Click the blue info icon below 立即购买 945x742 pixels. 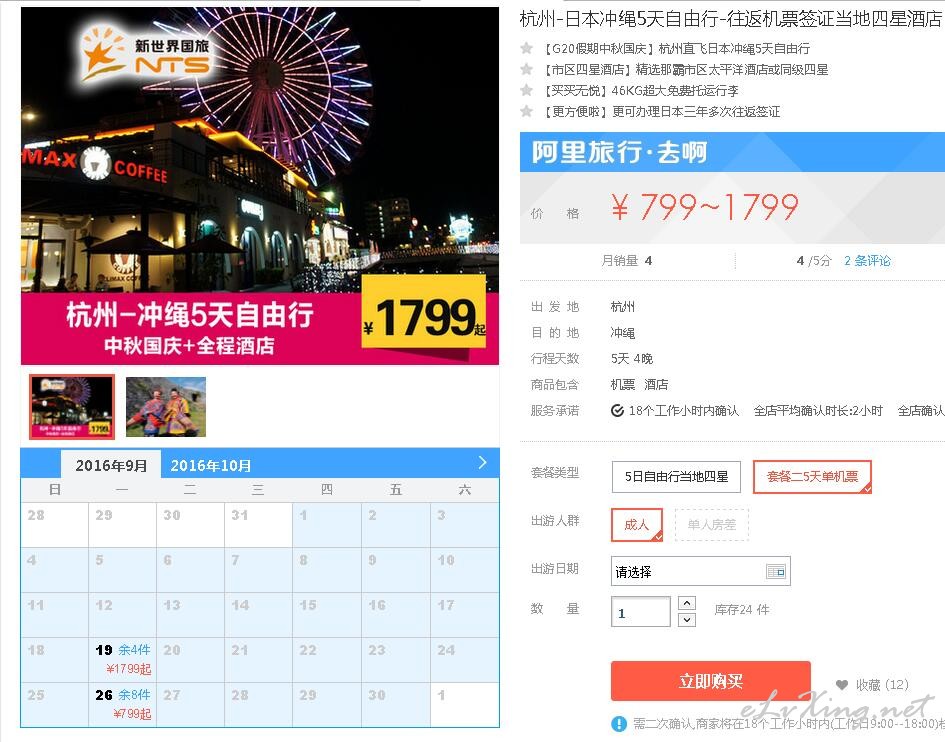tap(619, 723)
